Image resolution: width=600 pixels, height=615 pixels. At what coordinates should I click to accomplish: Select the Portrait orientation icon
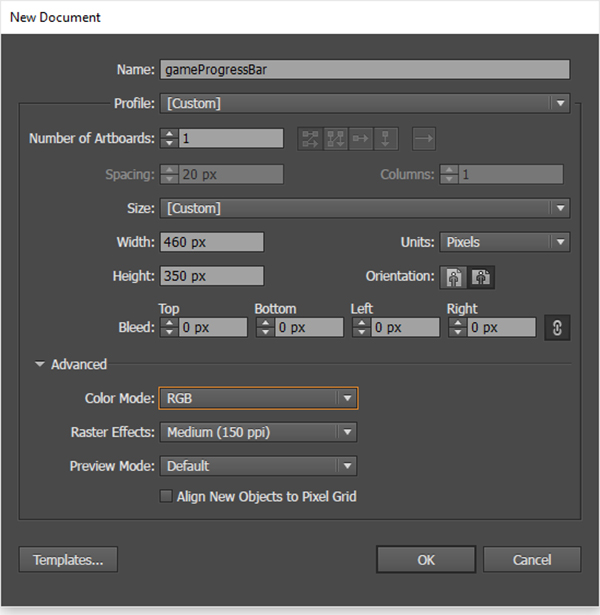coord(454,277)
